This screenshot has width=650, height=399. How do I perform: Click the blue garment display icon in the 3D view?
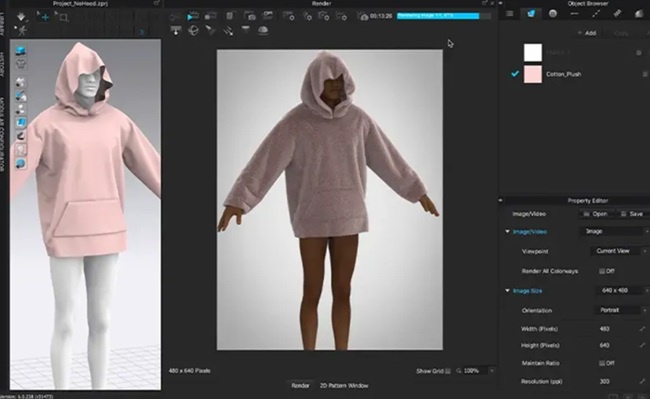coord(20,51)
